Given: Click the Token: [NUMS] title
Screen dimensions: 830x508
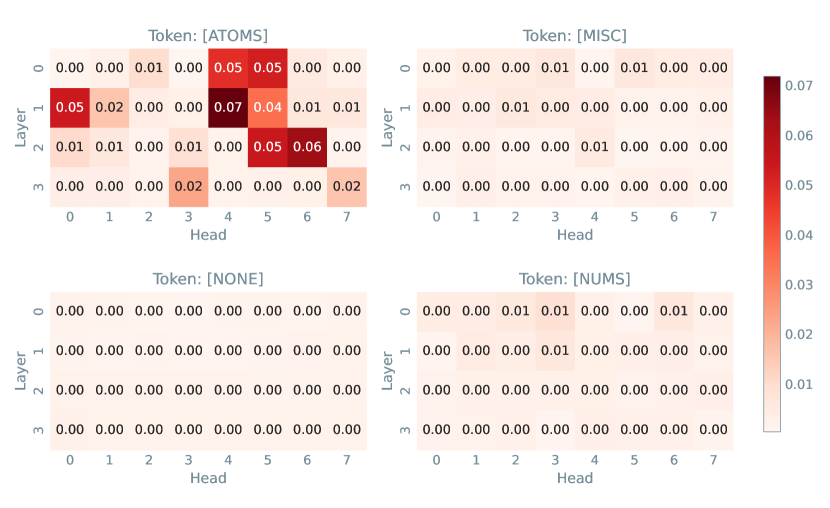Looking at the screenshot, I should coord(575,279).
